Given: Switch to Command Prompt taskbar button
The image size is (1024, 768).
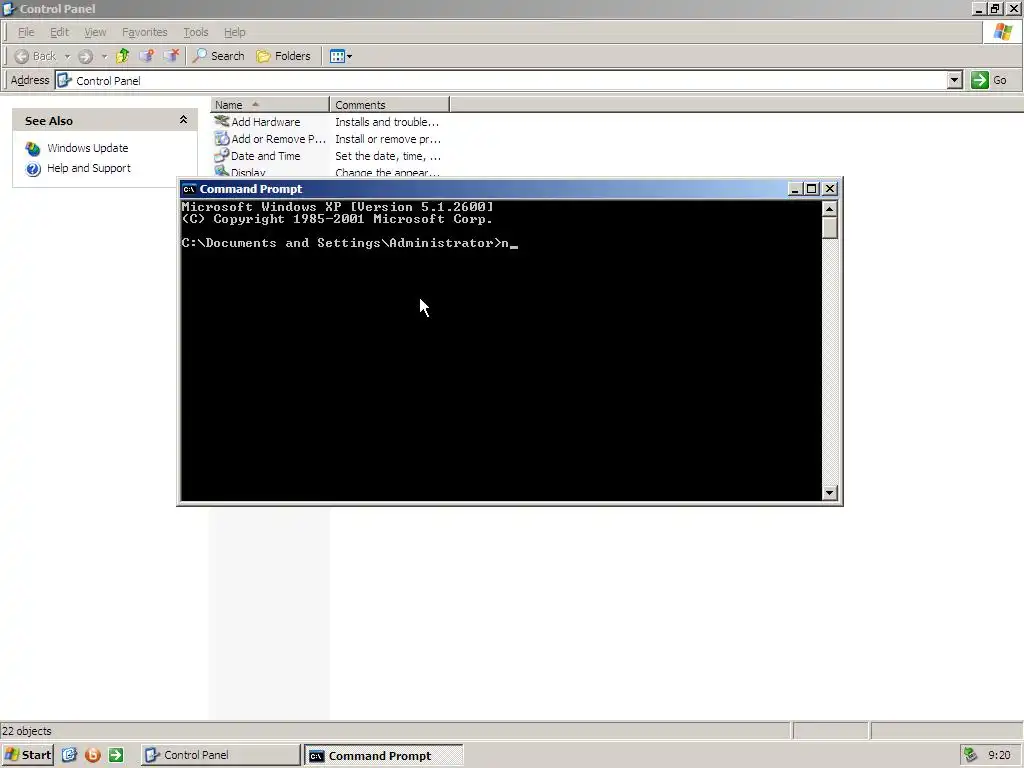Looking at the screenshot, I should (384, 756).
